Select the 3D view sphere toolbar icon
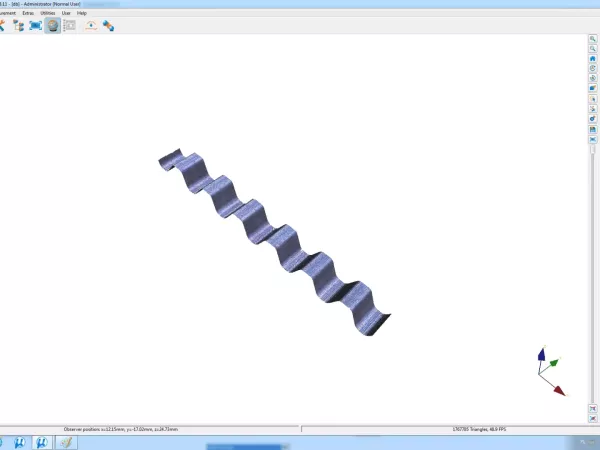Image resolution: width=600 pixels, height=450 pixels. (x=52, y=25)
